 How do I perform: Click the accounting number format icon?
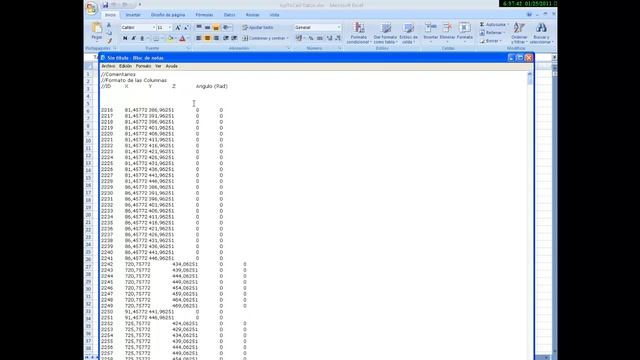[300, 38]
